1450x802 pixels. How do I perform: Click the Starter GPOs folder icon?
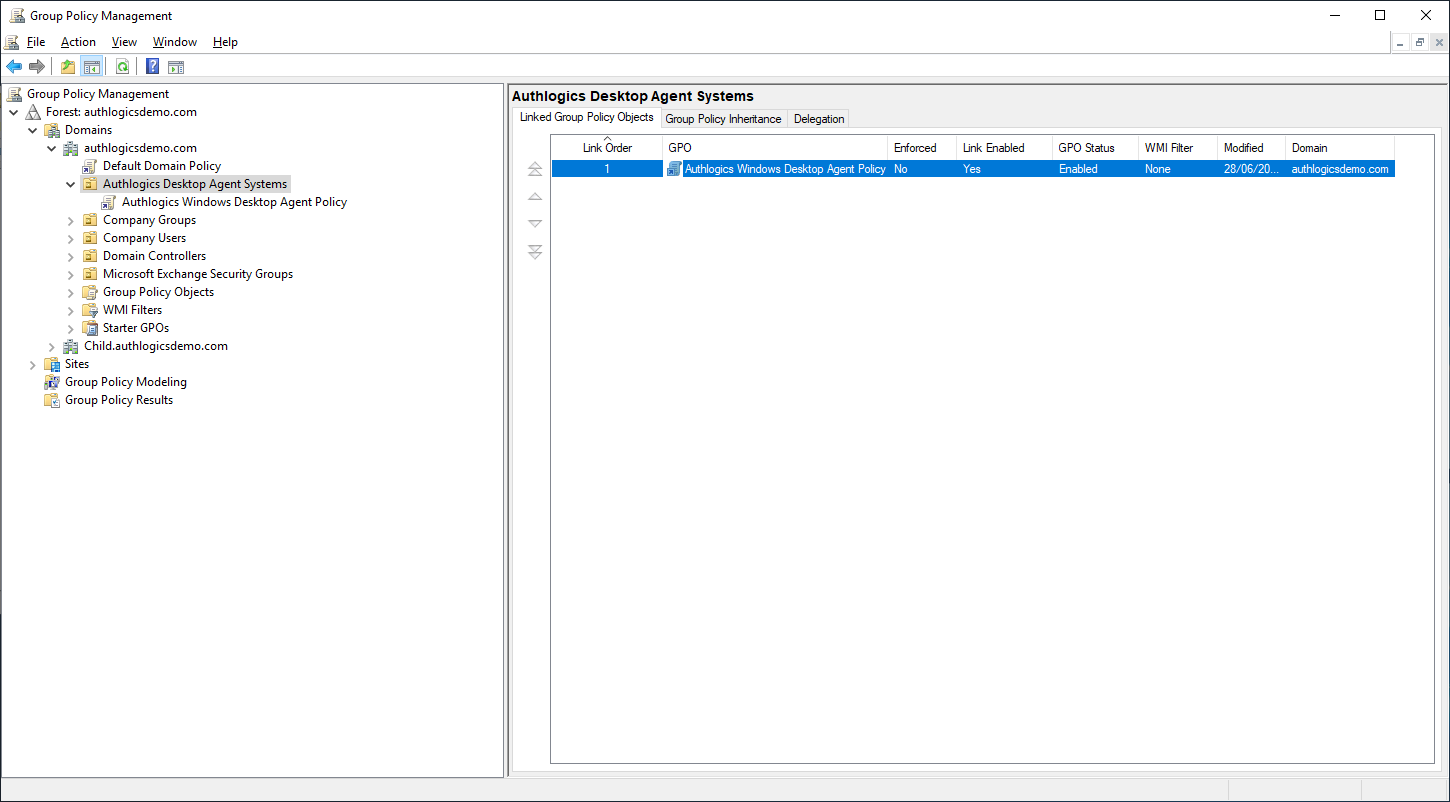(91, 328)
